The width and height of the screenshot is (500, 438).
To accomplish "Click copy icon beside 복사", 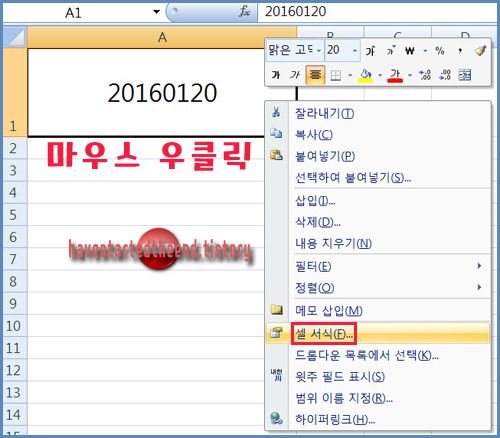I will [276, 134].
